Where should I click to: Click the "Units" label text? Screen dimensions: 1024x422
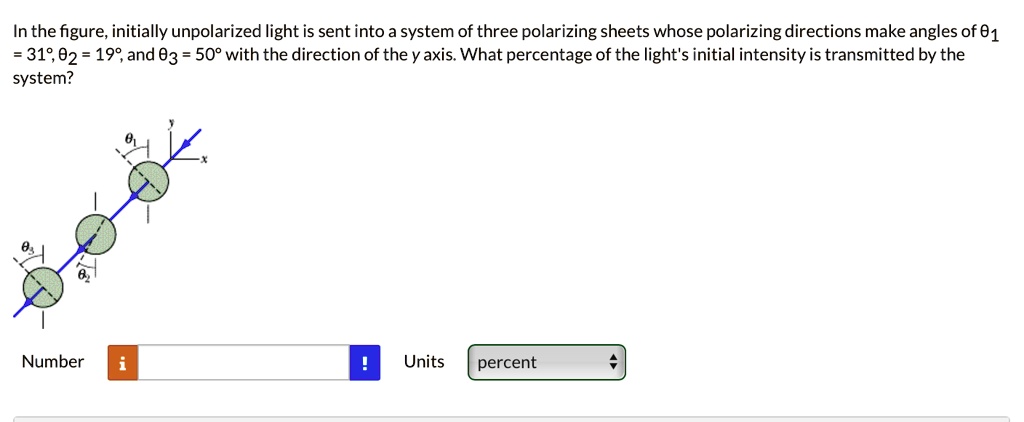point(424,362)
